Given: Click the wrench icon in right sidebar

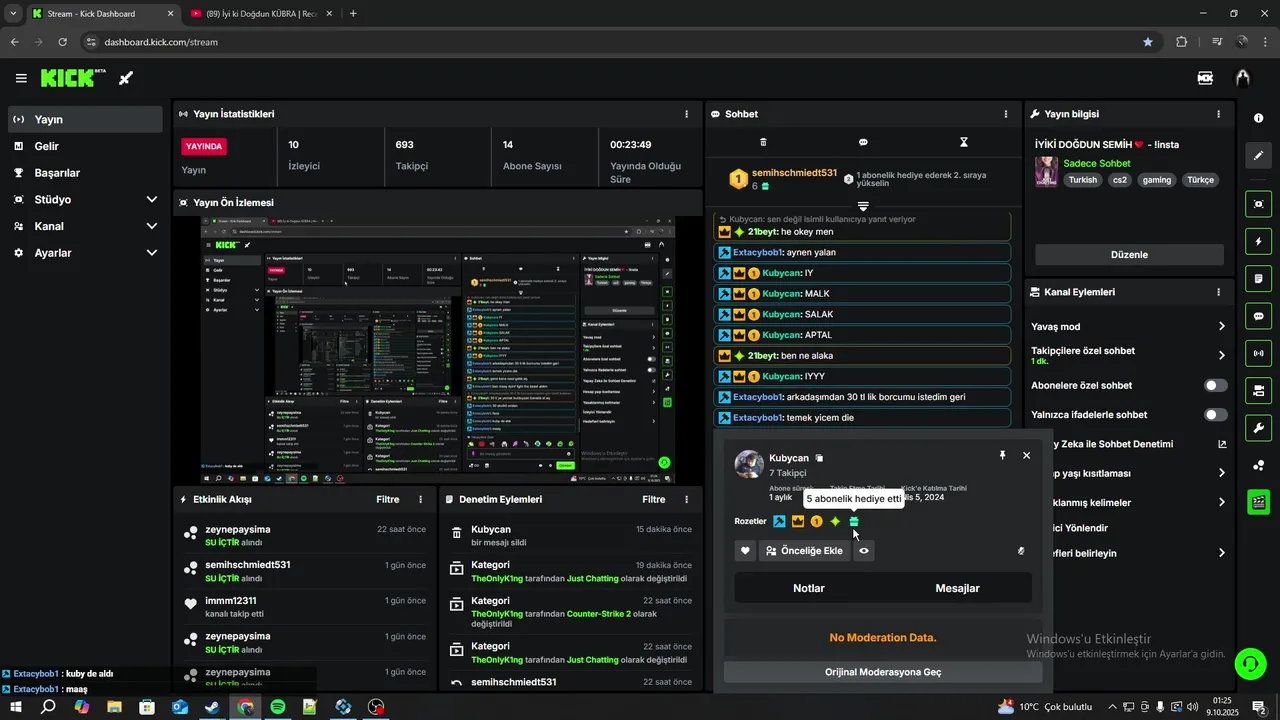Looking at the screenshot, I should pyautogui.click(x=1258, y=428).
